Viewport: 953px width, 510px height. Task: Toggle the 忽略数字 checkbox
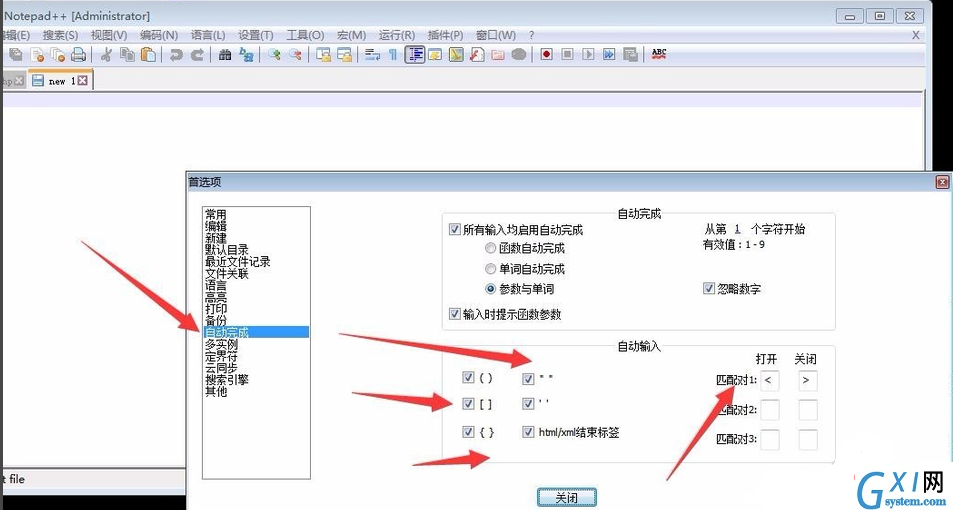coord(709,289)
